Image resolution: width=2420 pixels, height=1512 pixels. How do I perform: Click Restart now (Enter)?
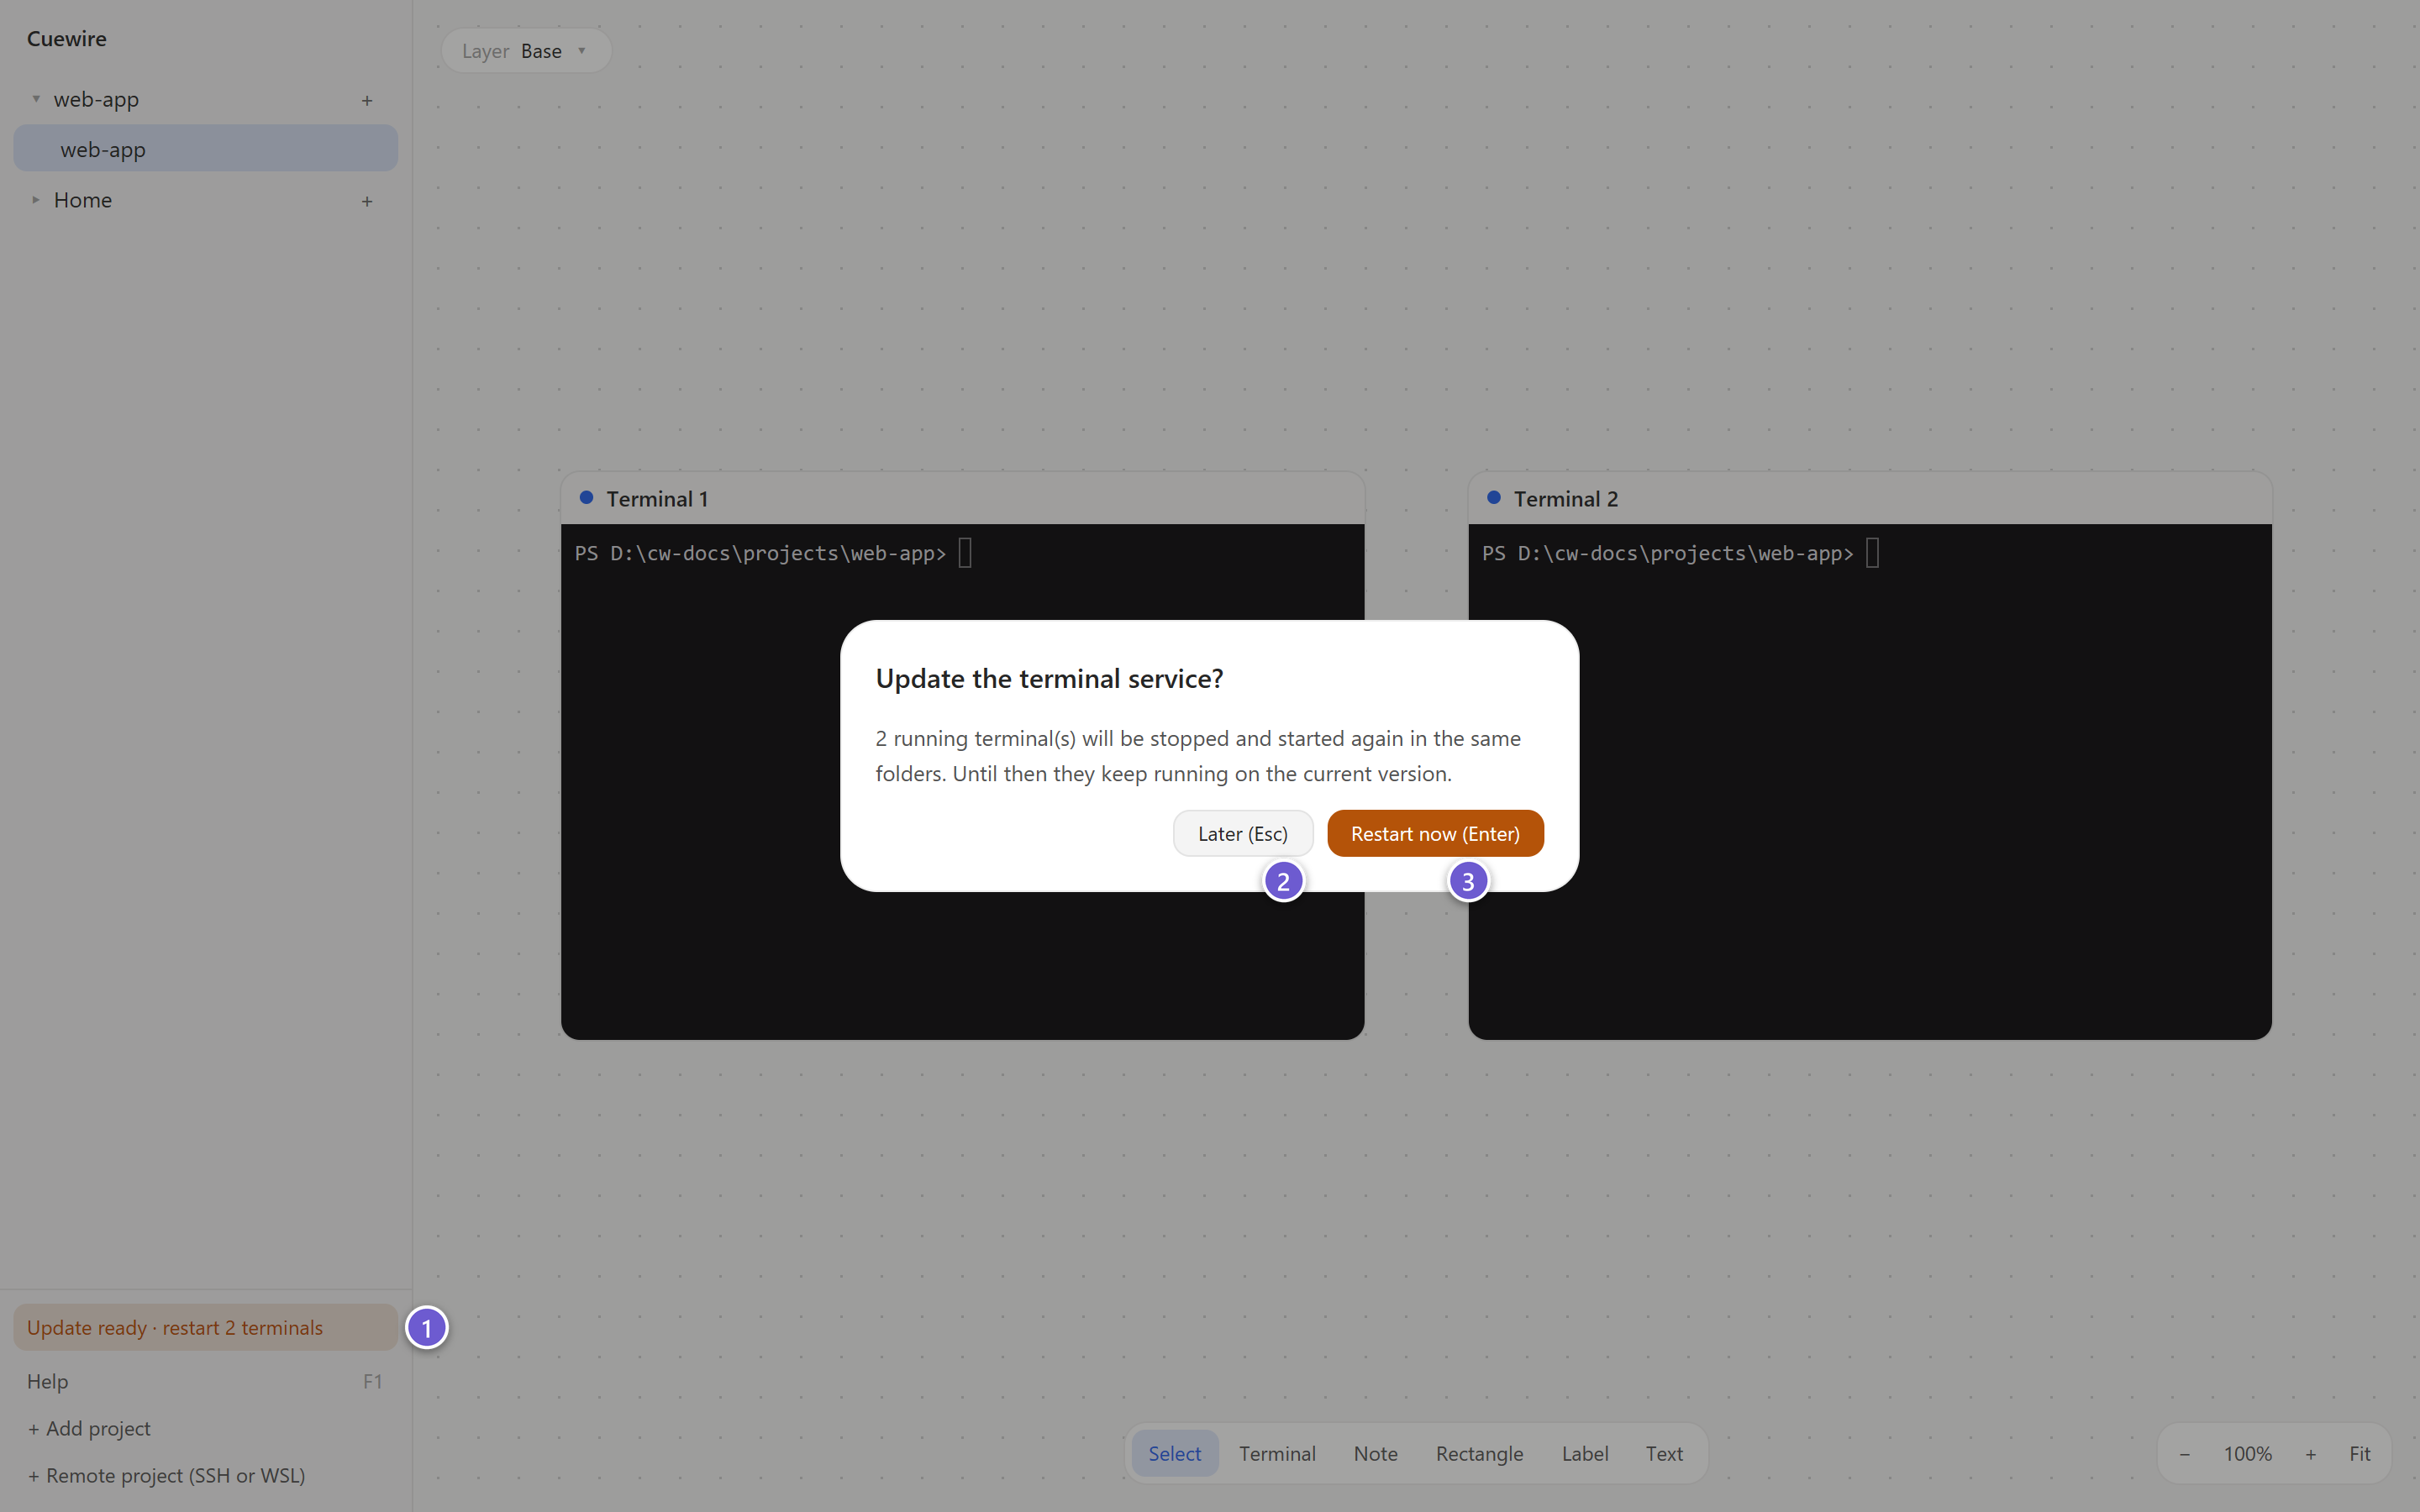point(1435,833)
